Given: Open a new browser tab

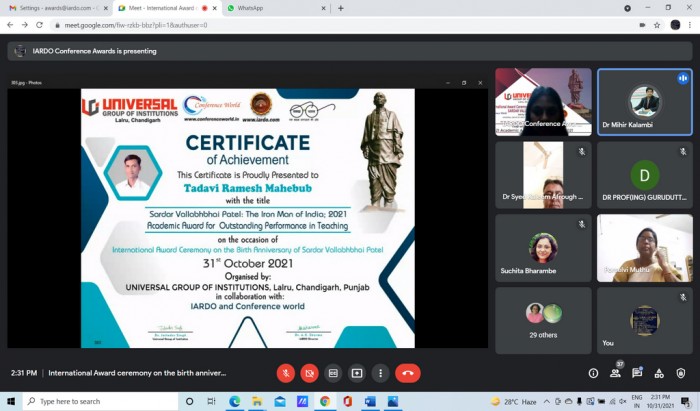Looking at the screenshot, I should (341, 8).
